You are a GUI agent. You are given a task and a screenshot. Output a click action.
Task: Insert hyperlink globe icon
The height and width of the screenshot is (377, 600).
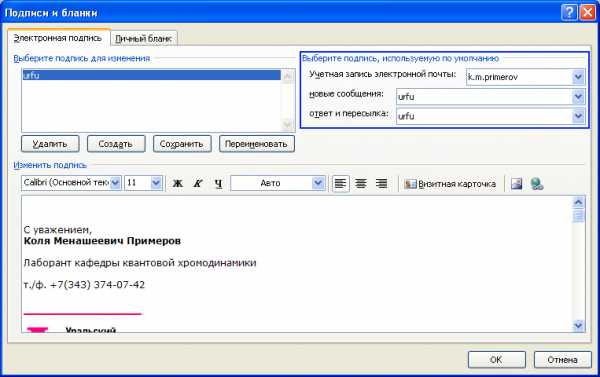point(537,184)
